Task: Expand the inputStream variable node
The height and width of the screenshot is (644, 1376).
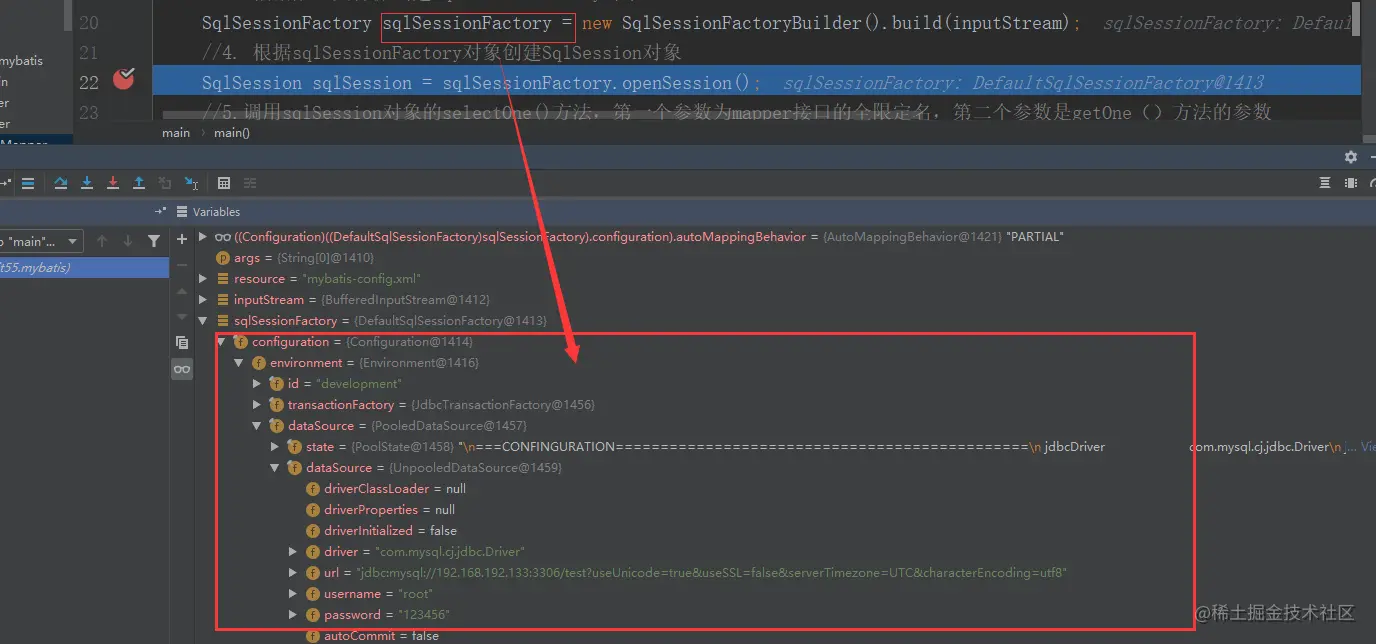Action: (x=203, y=300)
